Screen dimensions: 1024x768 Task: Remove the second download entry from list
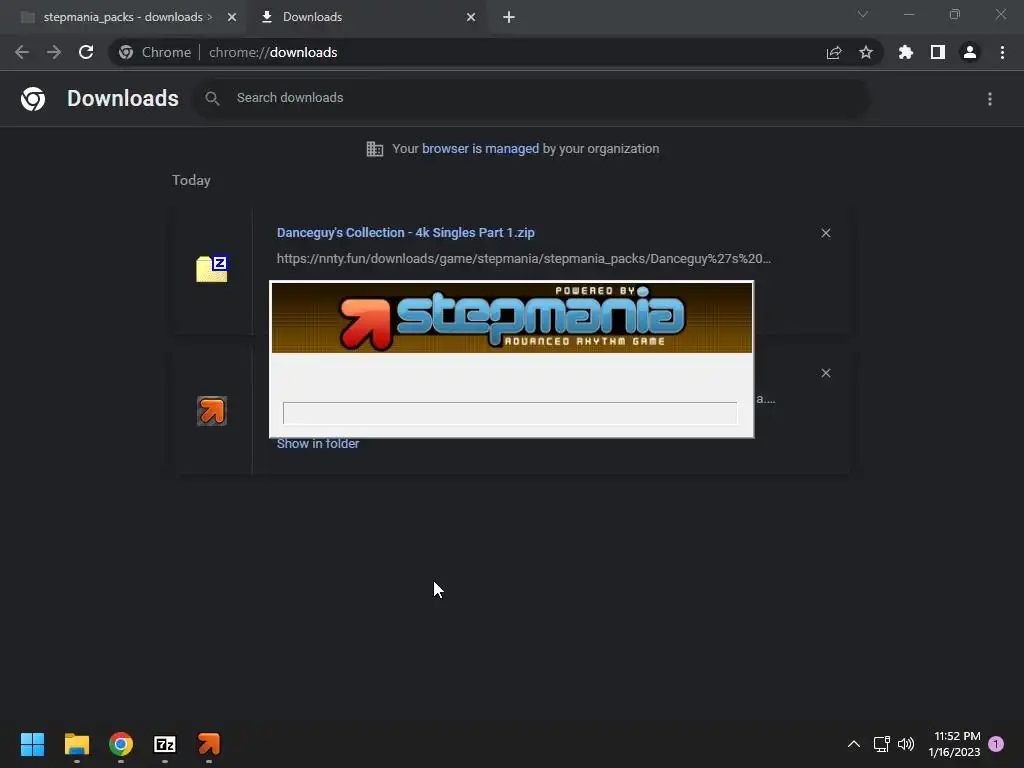click(826, 373)
